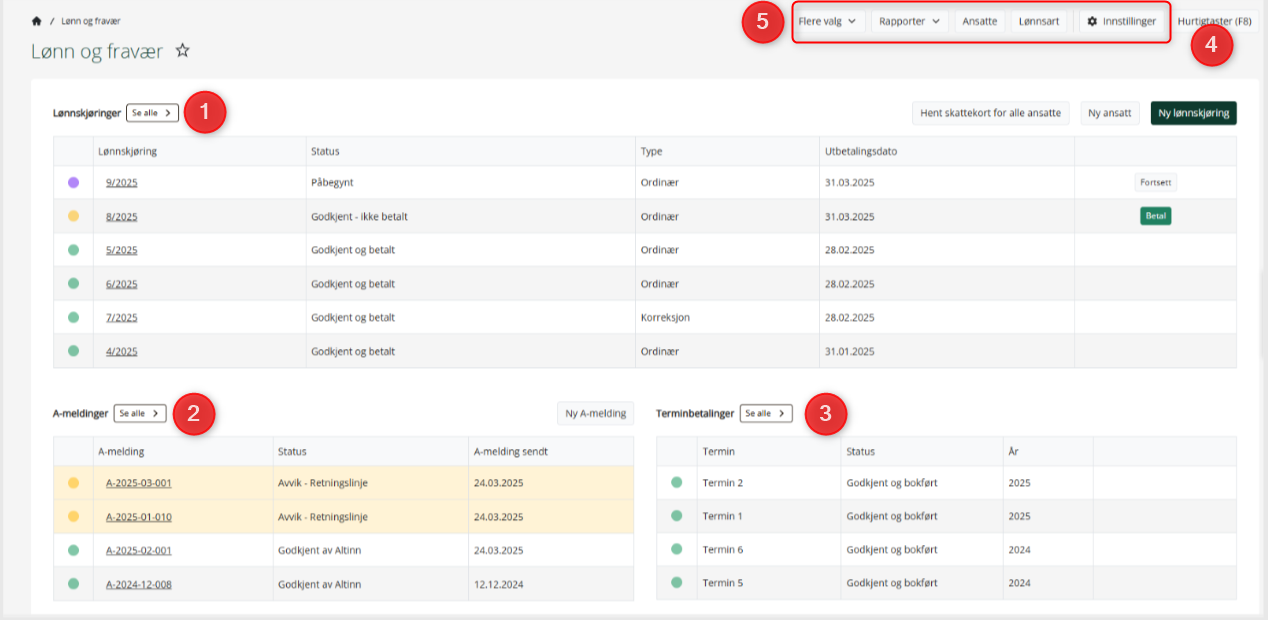The image size is (1268, 620).
Task: Click green status dot for A-2025-02-001
Action: tap(73, 550)
